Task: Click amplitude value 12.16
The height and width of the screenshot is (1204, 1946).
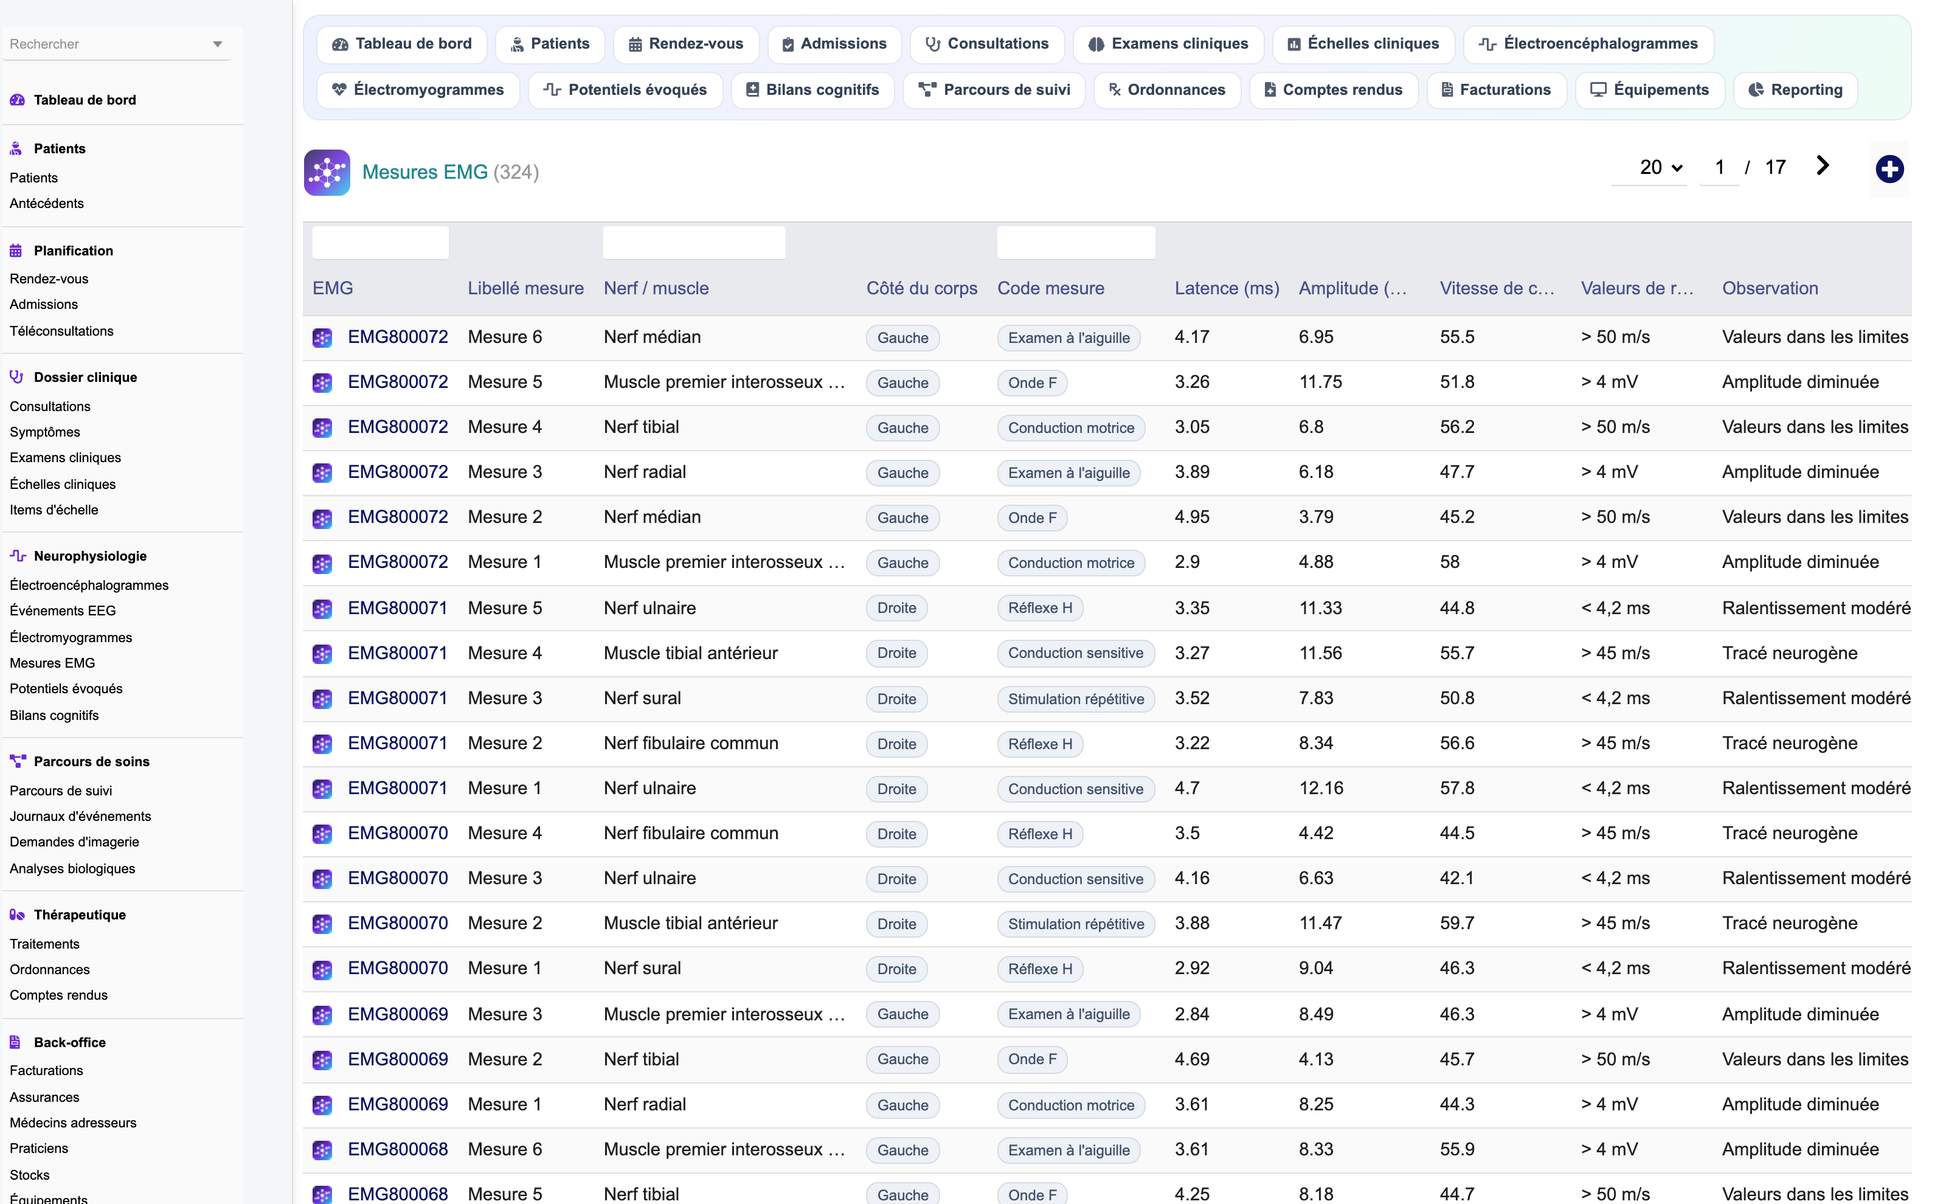Action: pyautogui.click(x=1320, y=788)
